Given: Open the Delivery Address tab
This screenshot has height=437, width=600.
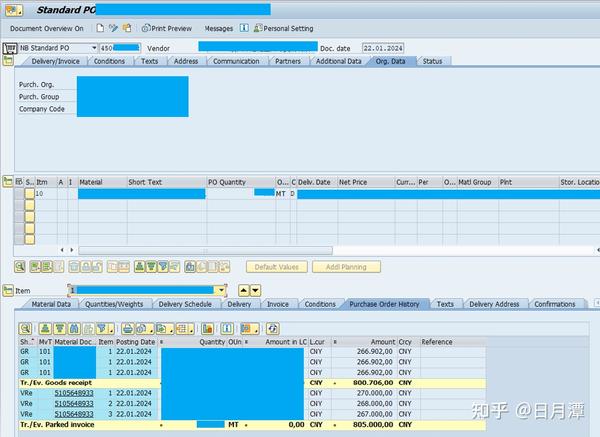Looking at the screenshot, I should click(494, 304).
